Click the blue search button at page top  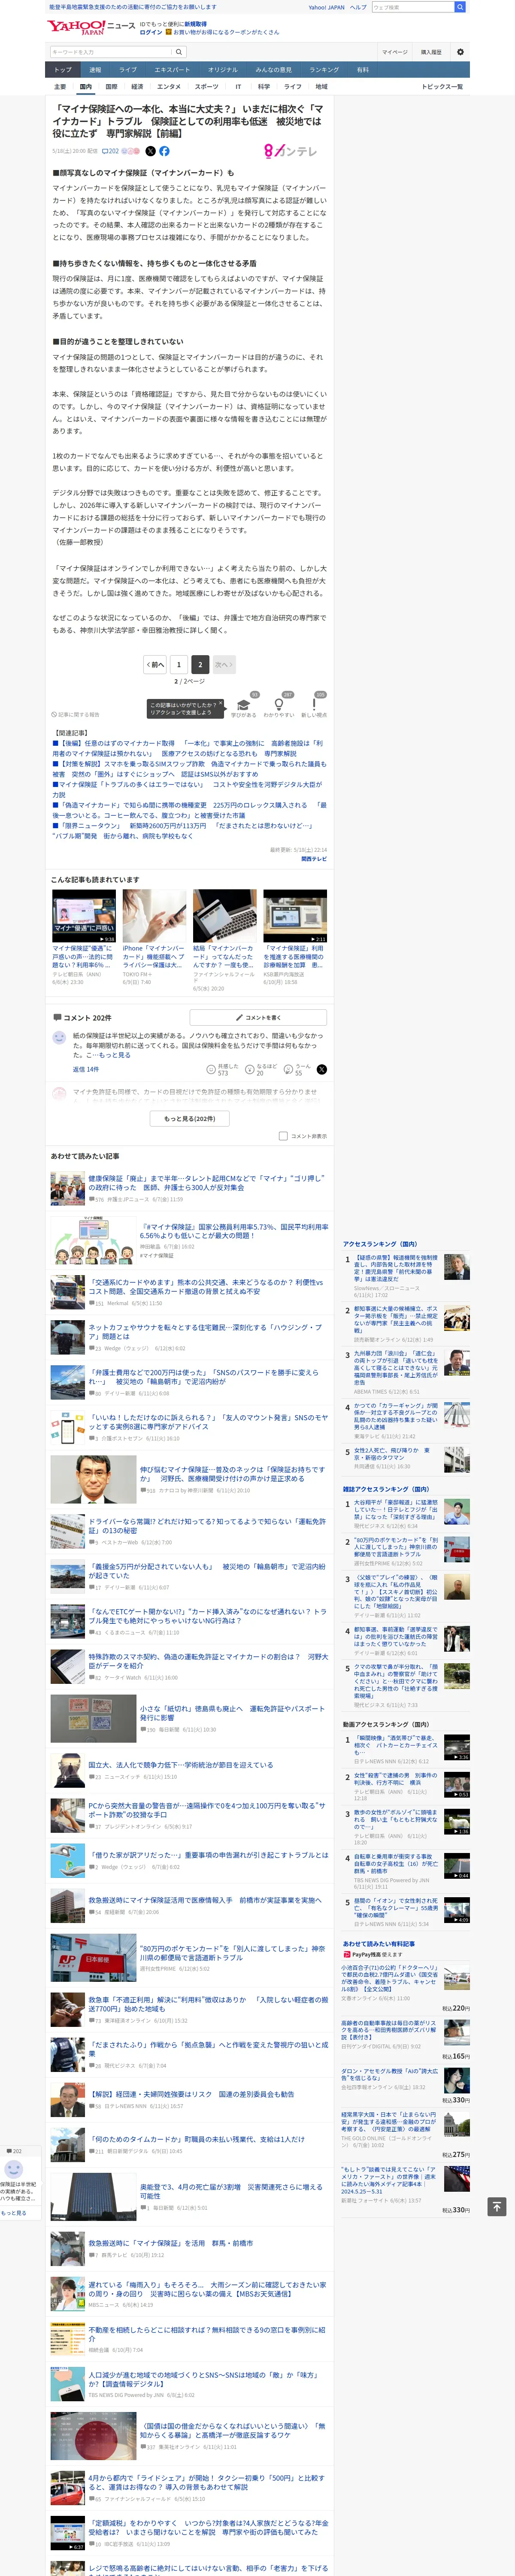pyautogui.click(x=460, y=7)
